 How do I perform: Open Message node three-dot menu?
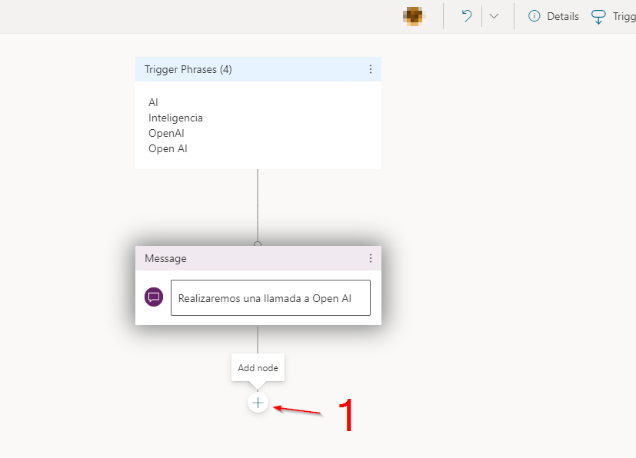coord(370,258)
